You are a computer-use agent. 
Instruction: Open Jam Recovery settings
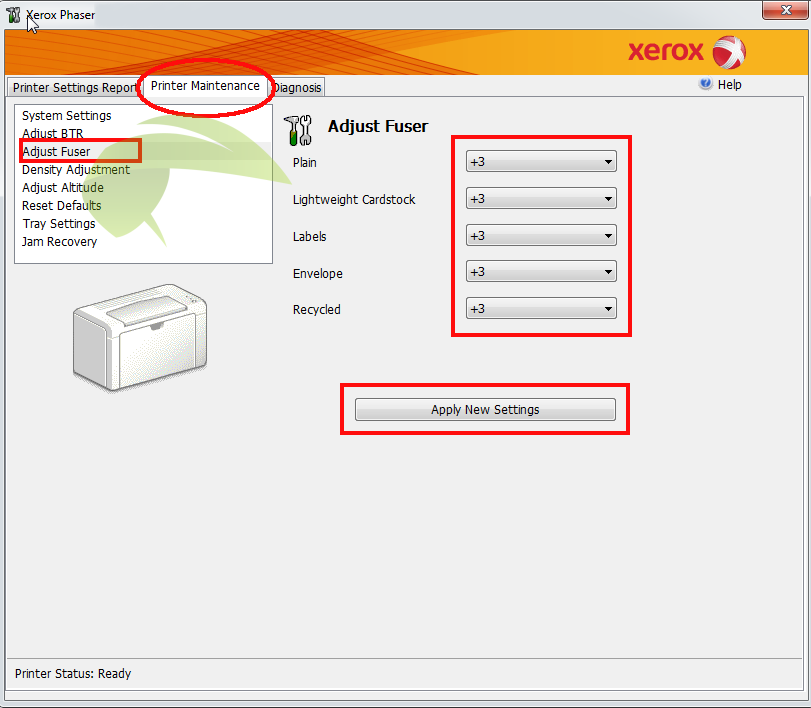click(60, 242)
